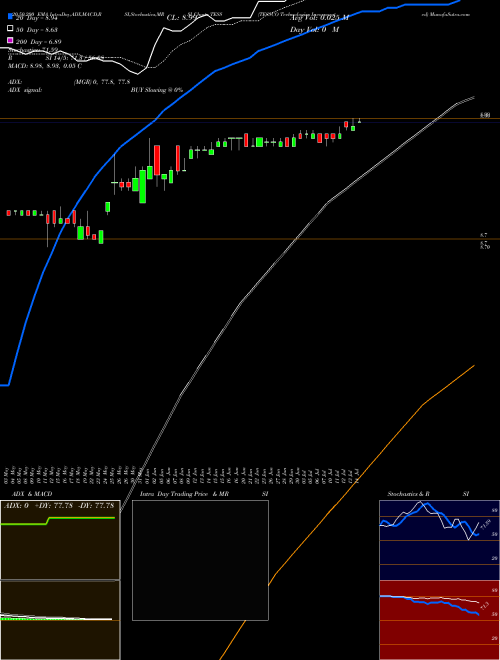Image resolution: width=500 pixels, height=660 pixels.
Task: Click the 'Intra Day Trading Price & MR' title
Action: pos(184,494)
